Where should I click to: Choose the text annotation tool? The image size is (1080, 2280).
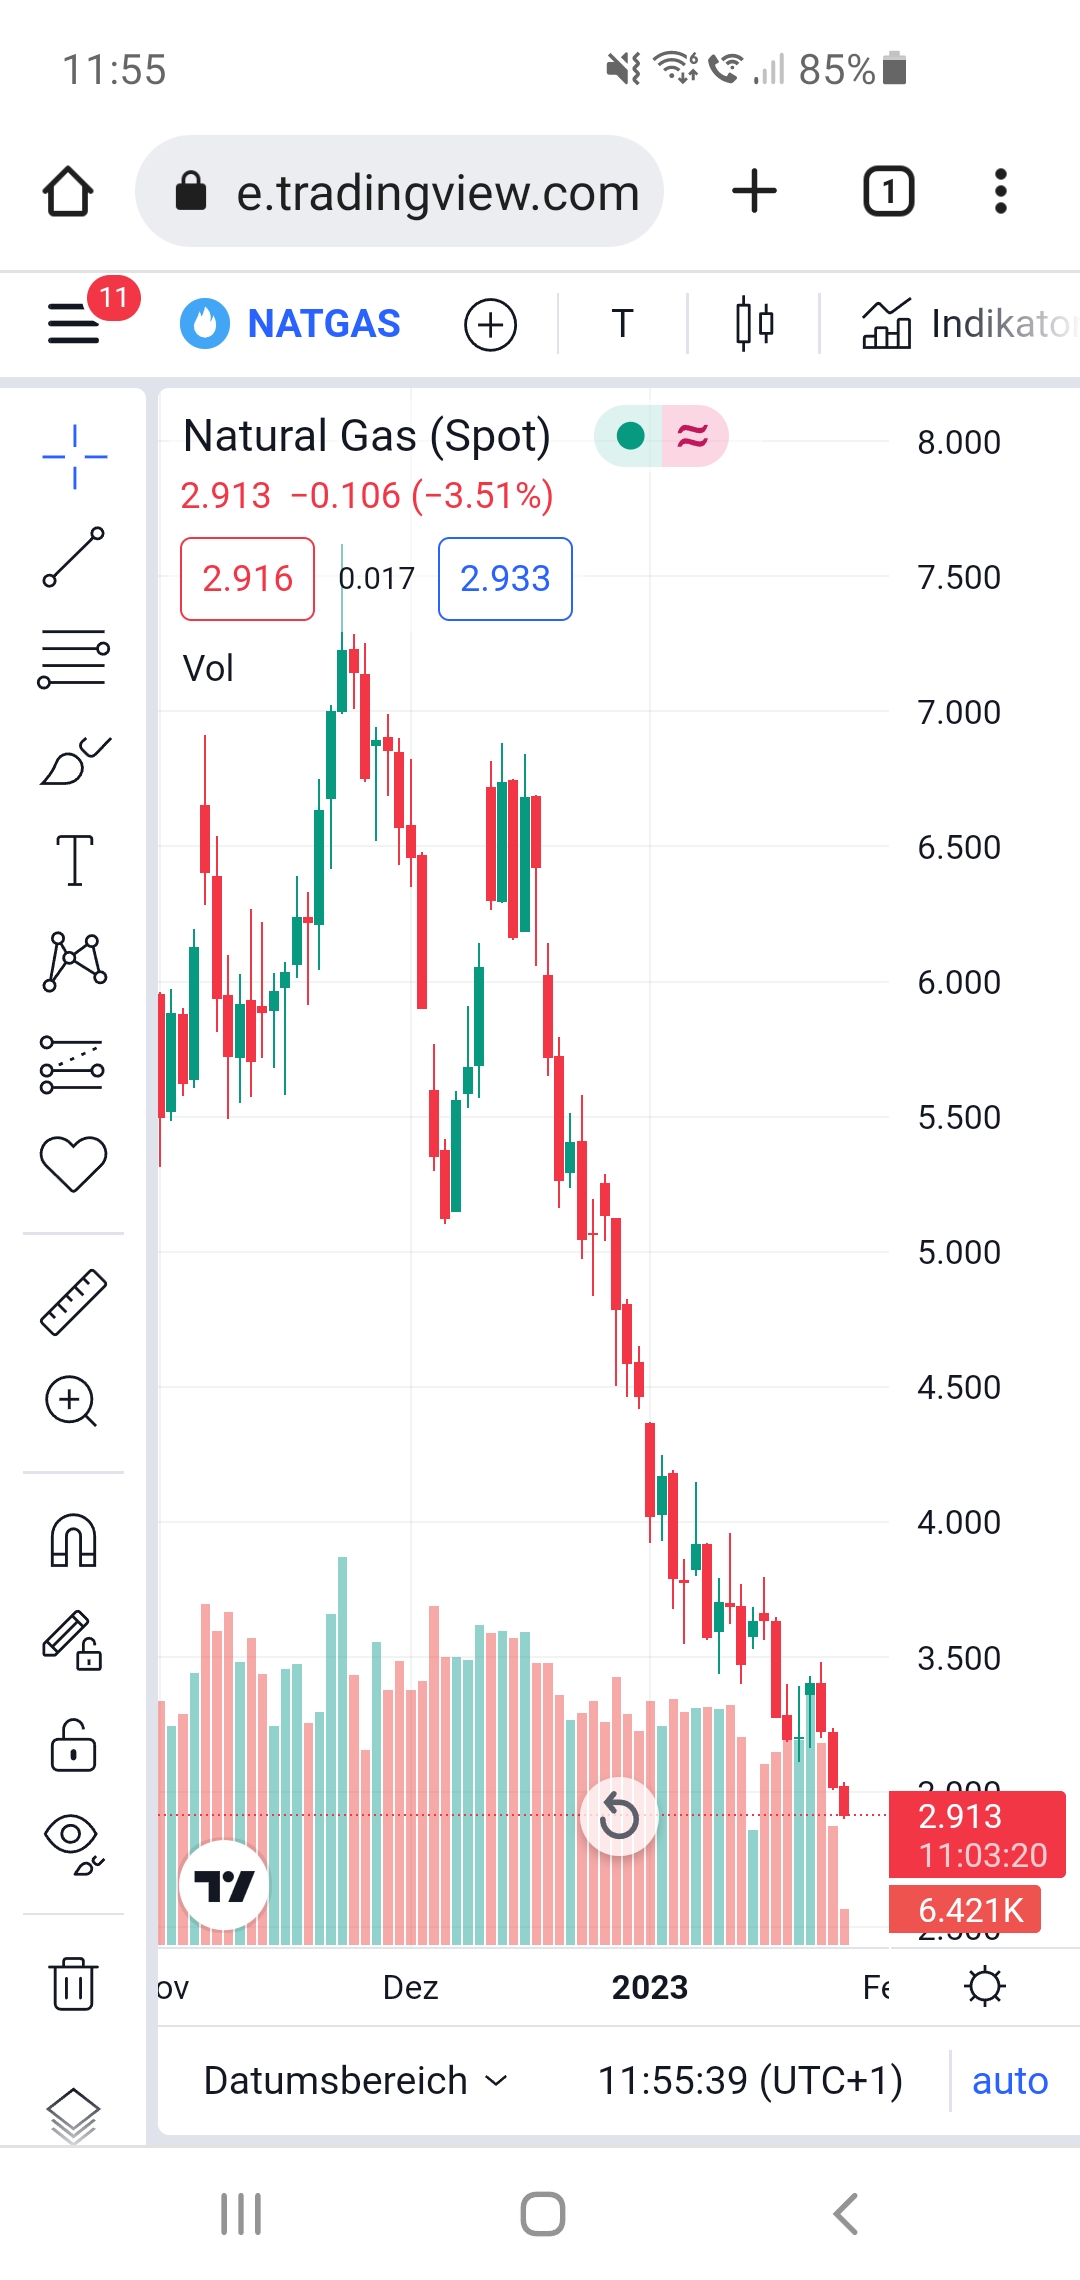click(74, 860)
